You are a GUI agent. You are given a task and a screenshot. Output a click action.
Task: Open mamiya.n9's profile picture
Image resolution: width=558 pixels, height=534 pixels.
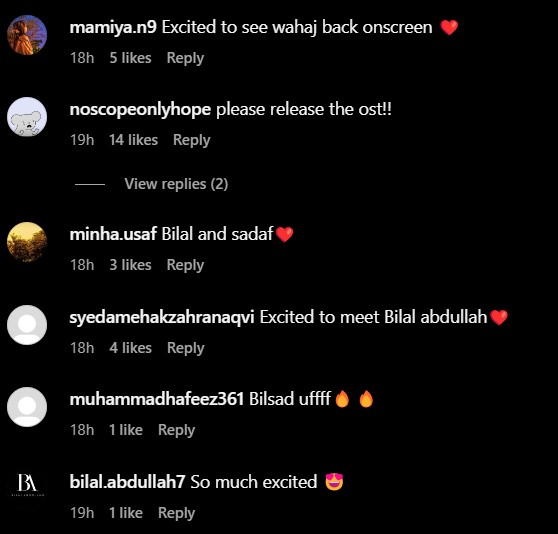click(27, 35)
